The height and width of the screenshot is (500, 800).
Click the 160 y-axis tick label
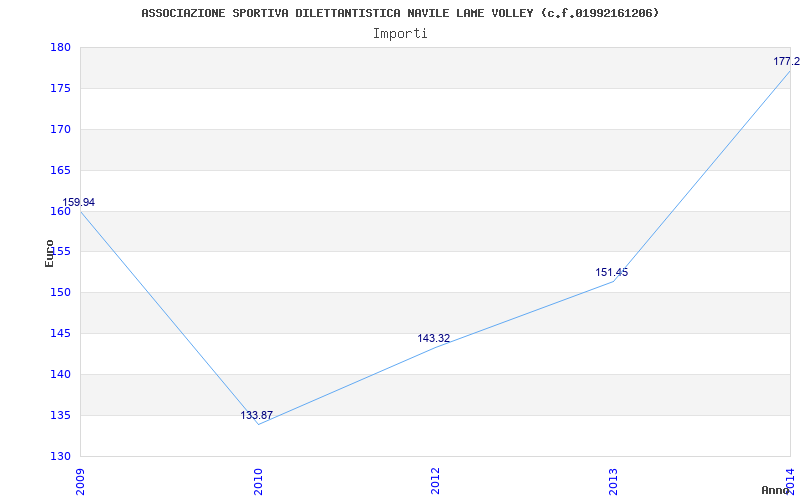60,211
